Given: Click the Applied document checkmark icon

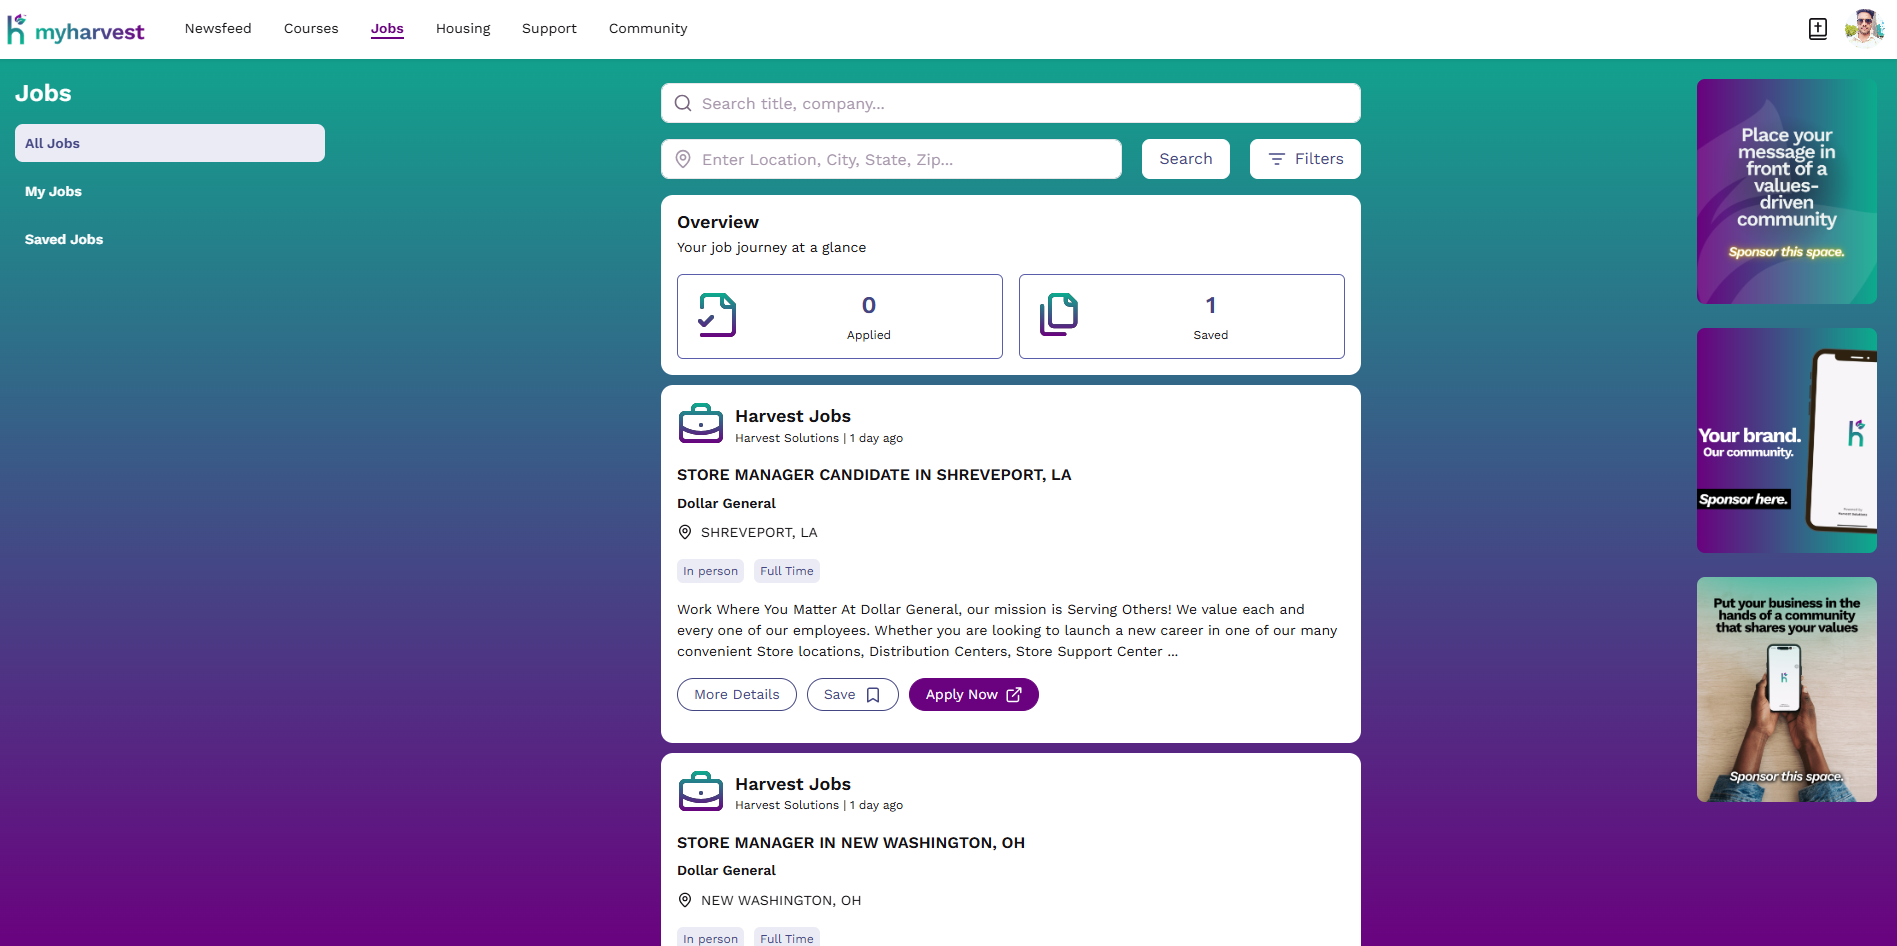Looking at the screenshot, I should 717,316.
